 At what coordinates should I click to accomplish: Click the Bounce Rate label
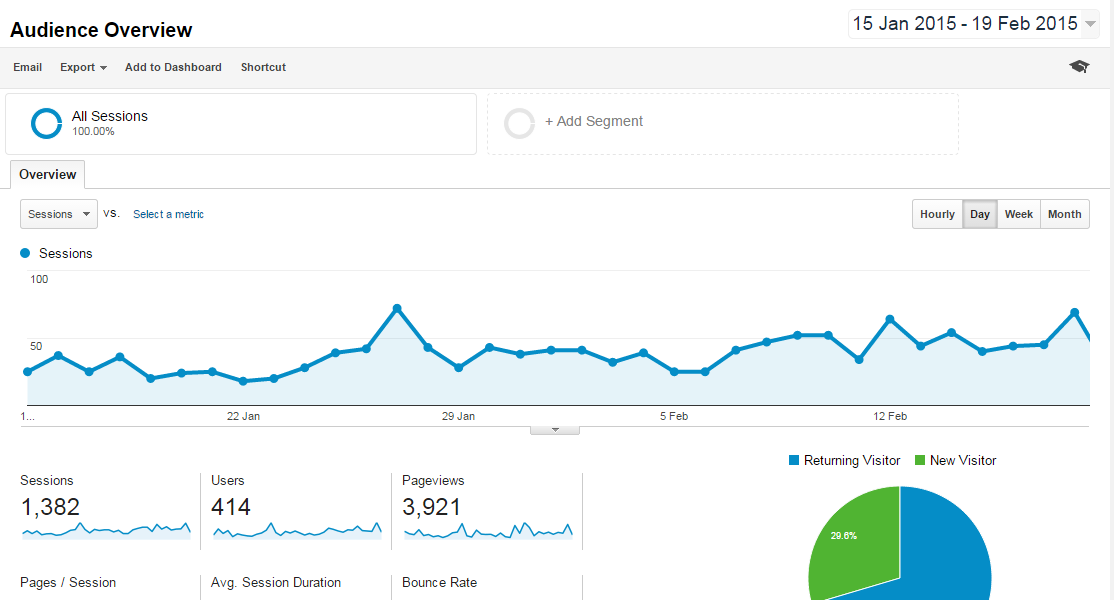[440, 582]
